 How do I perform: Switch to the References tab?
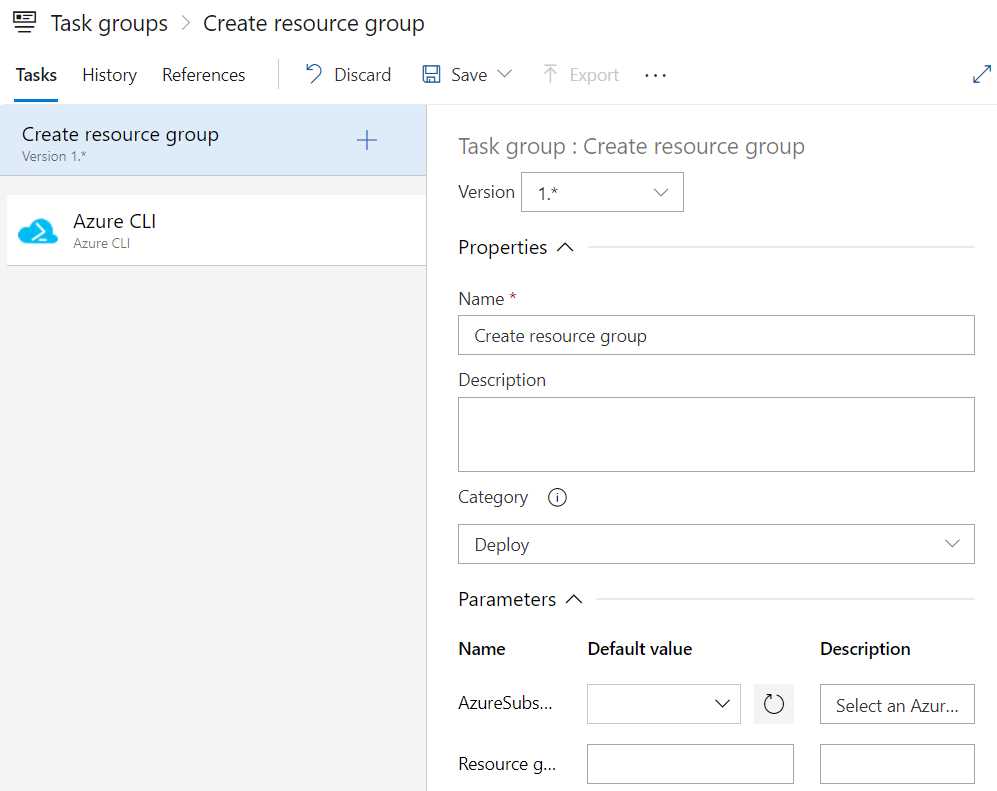coord(203,74)
